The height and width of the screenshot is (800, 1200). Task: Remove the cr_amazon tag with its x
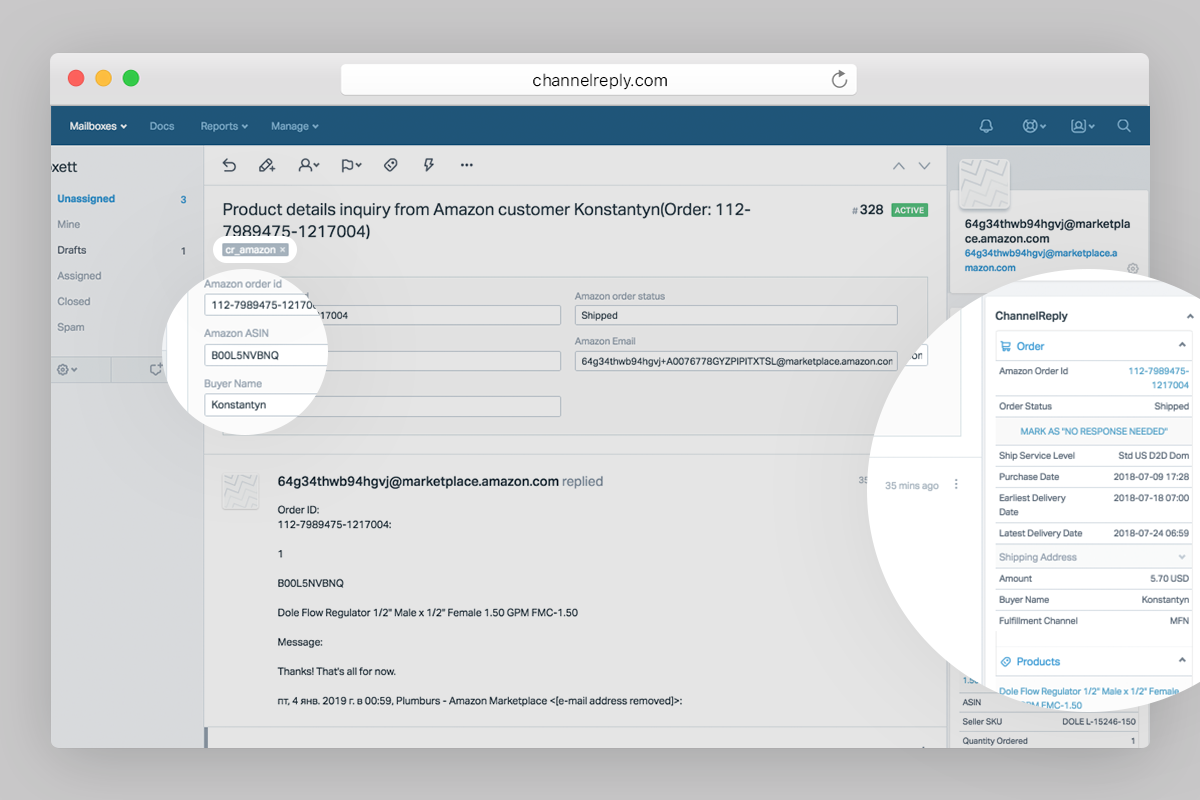(282, 250)
